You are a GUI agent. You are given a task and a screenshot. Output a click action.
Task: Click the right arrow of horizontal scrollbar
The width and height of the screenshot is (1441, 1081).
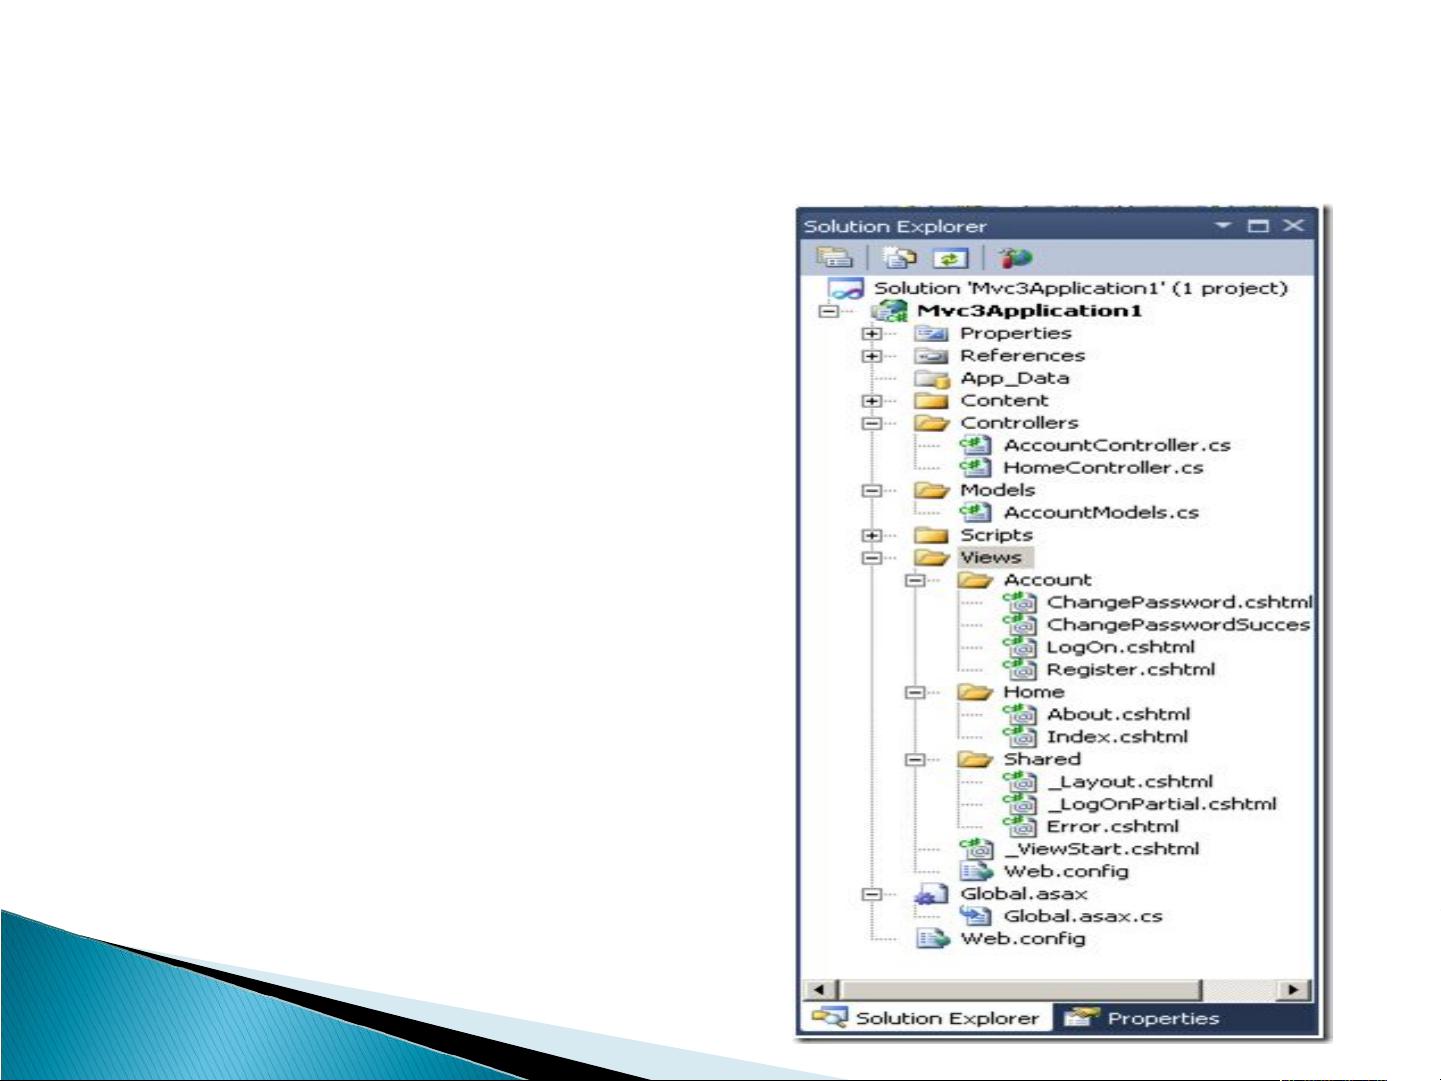click(1293, 990)
